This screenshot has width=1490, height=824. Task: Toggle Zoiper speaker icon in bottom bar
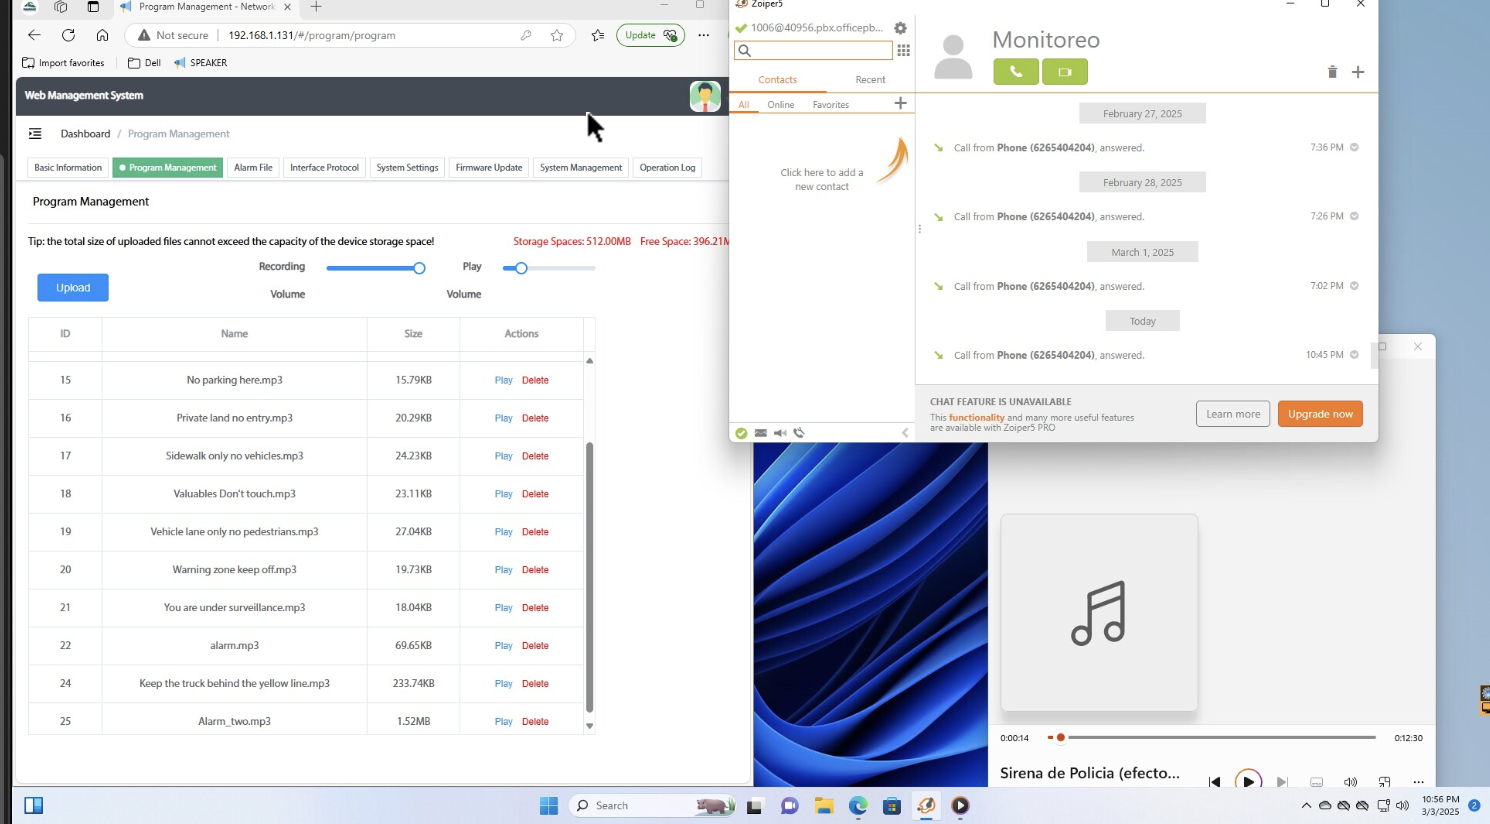click(780, 433)
